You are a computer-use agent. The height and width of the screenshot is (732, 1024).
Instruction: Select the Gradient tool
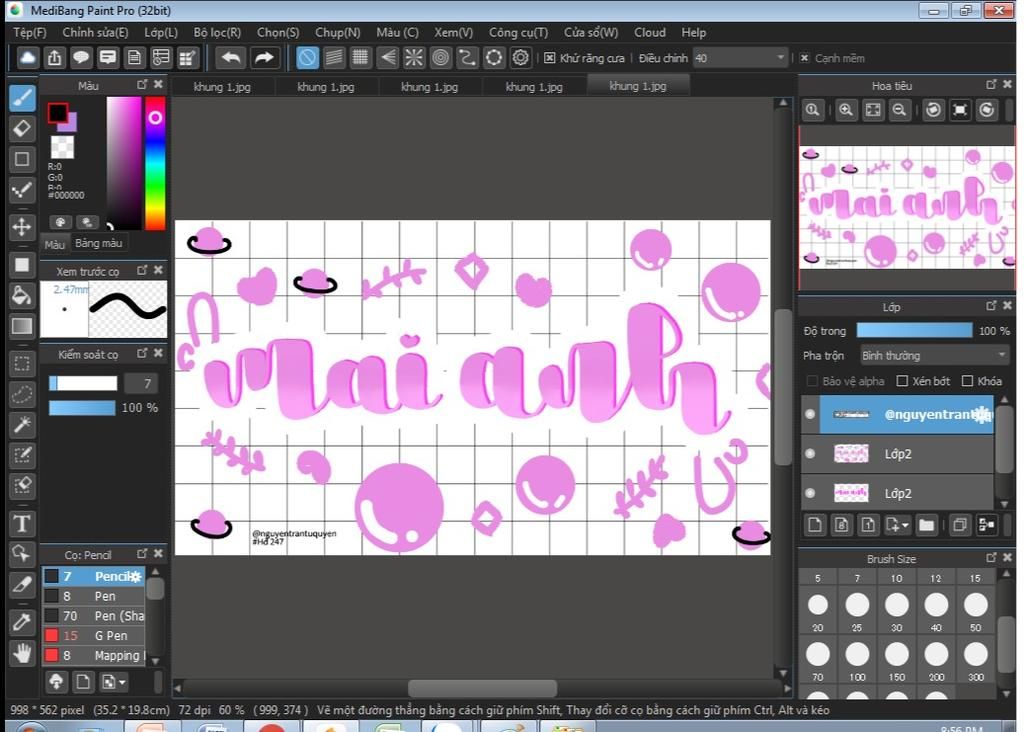pyautogui.click(x=22, y=326)
